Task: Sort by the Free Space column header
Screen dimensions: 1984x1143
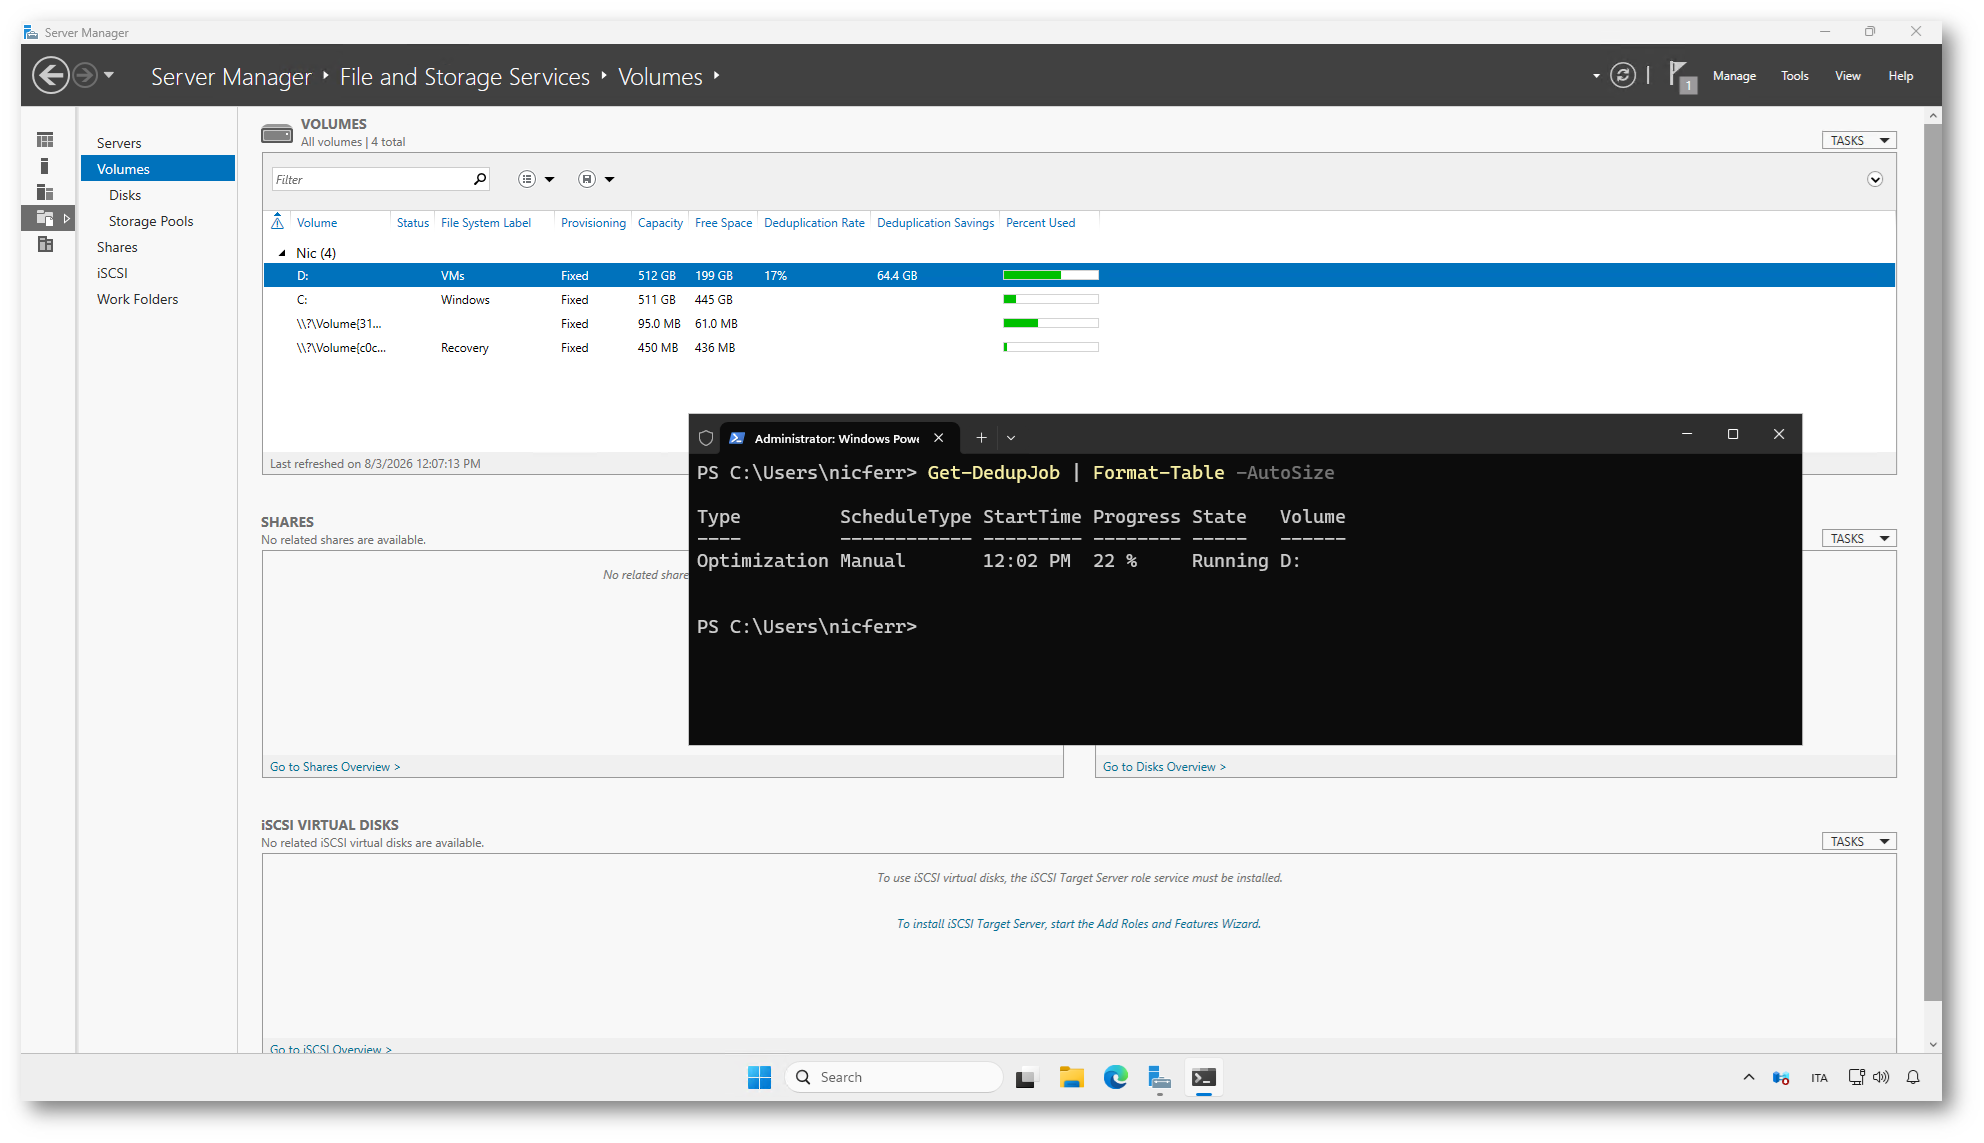Action: [x=723, y=223]
